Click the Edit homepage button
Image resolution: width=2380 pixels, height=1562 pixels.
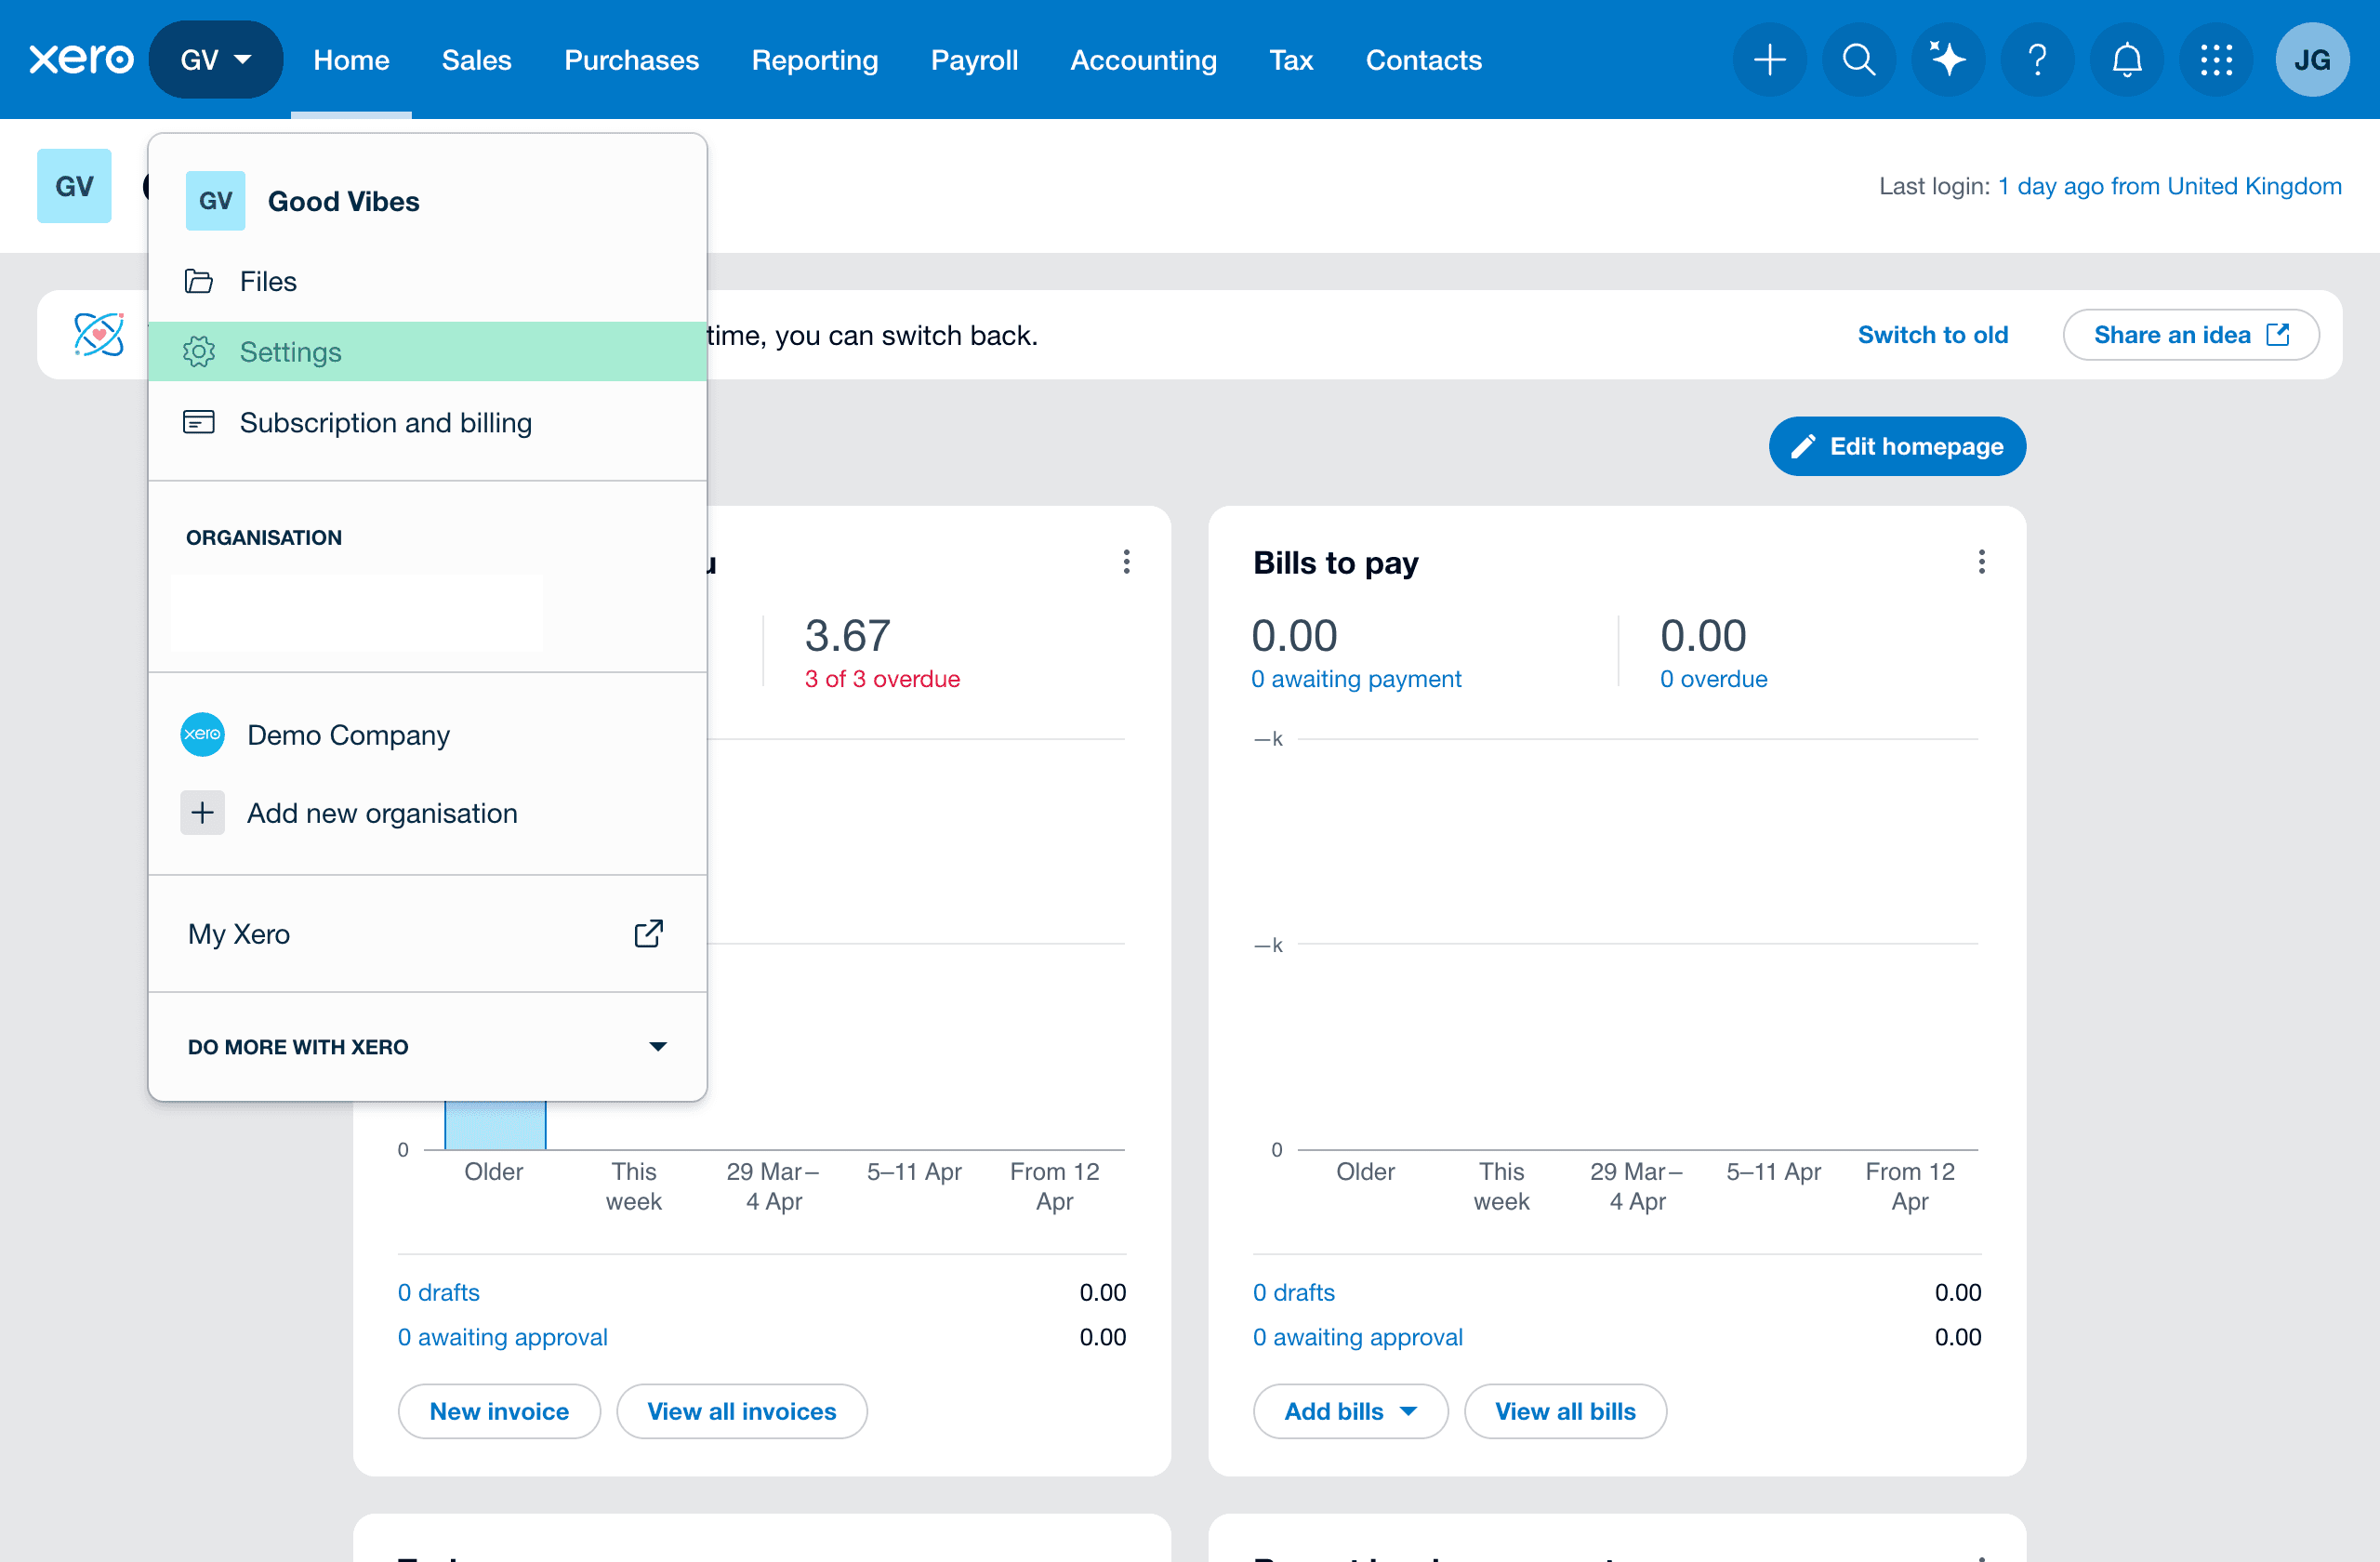click(1897, 446)
